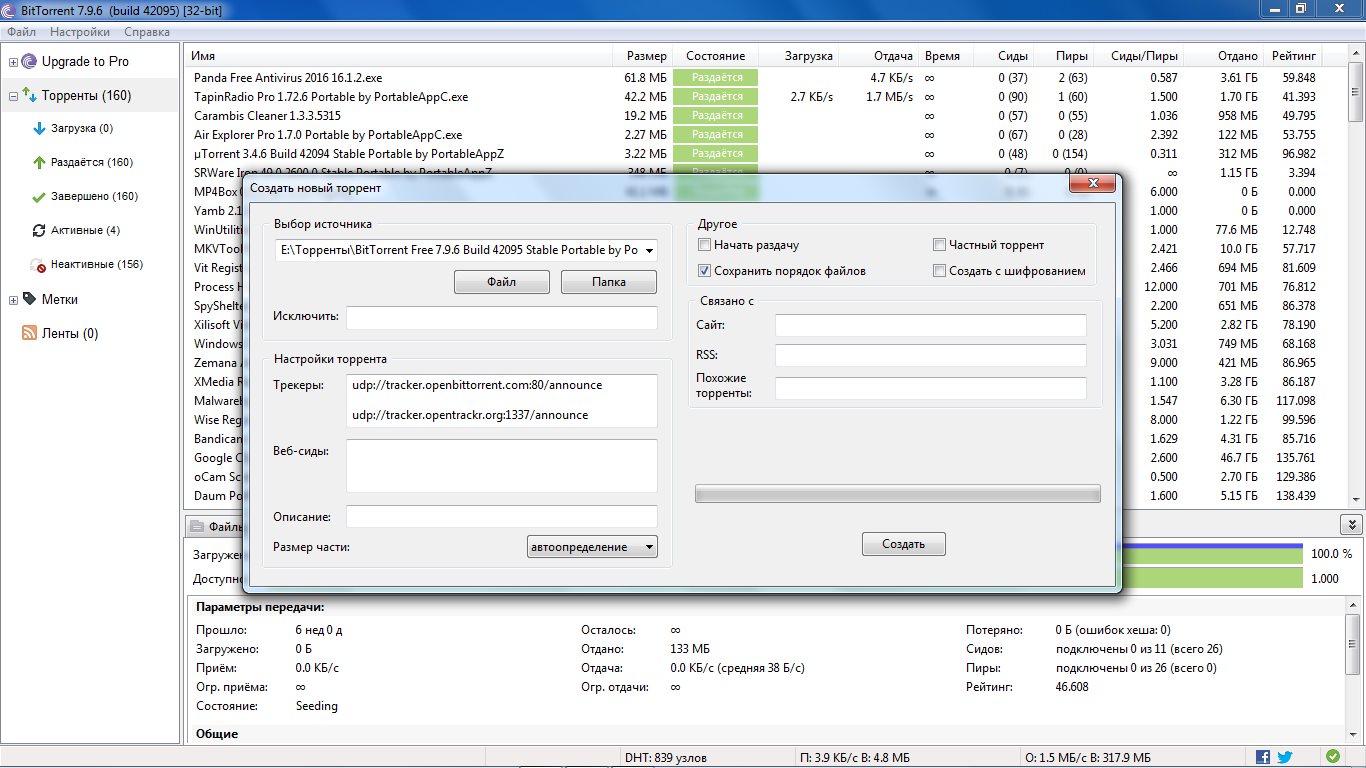This screenshot has height=768, width=1366.
Task: Open the source path dropdown
Action: [649, 250]
